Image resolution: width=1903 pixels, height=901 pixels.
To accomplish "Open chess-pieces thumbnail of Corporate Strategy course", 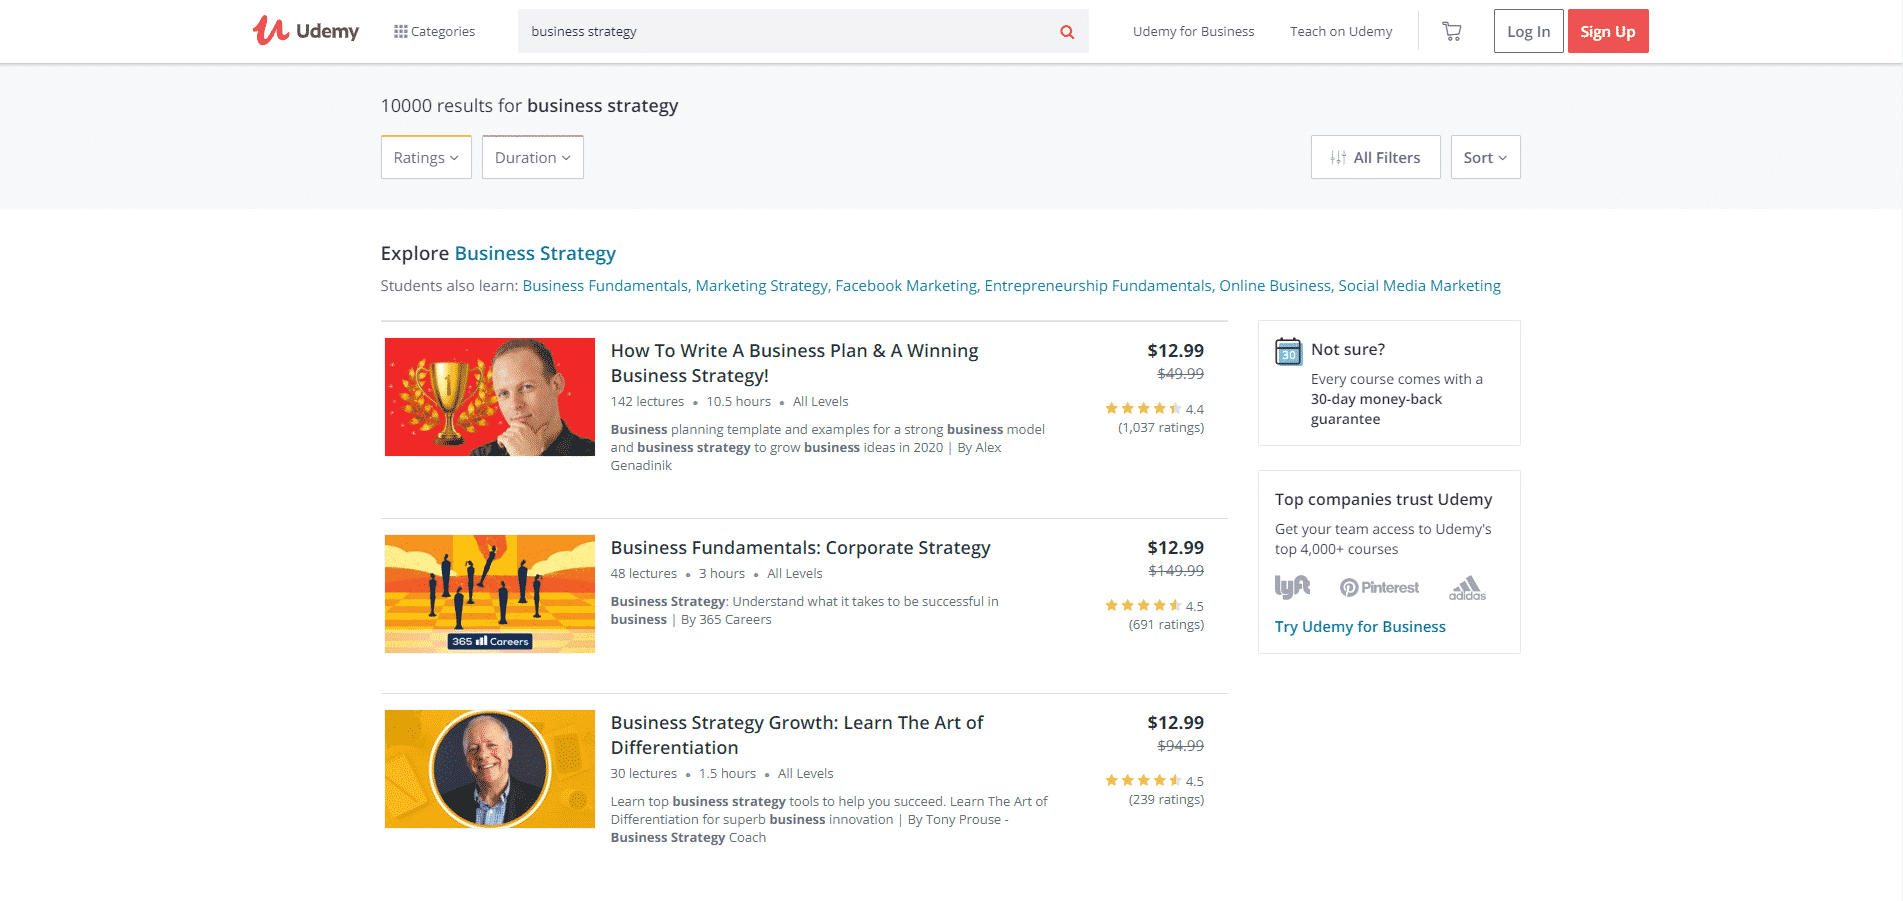I will 490,594.
